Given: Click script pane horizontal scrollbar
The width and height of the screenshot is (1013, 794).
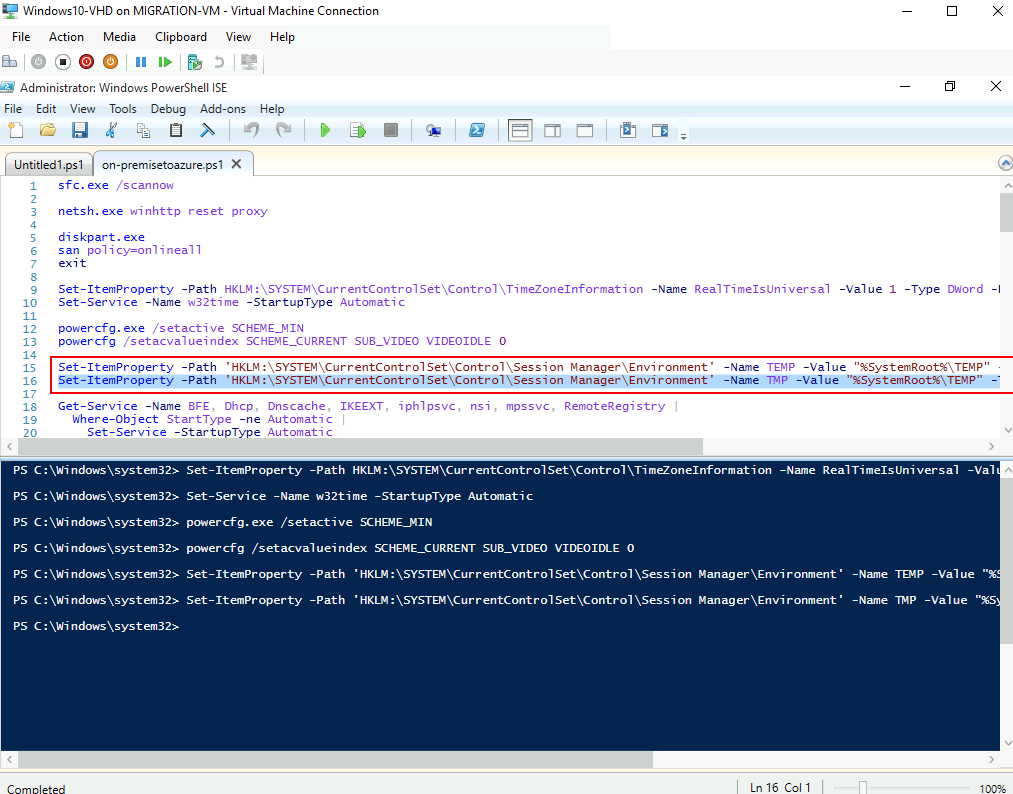Looking at the screenshot, I should (358, 446).
